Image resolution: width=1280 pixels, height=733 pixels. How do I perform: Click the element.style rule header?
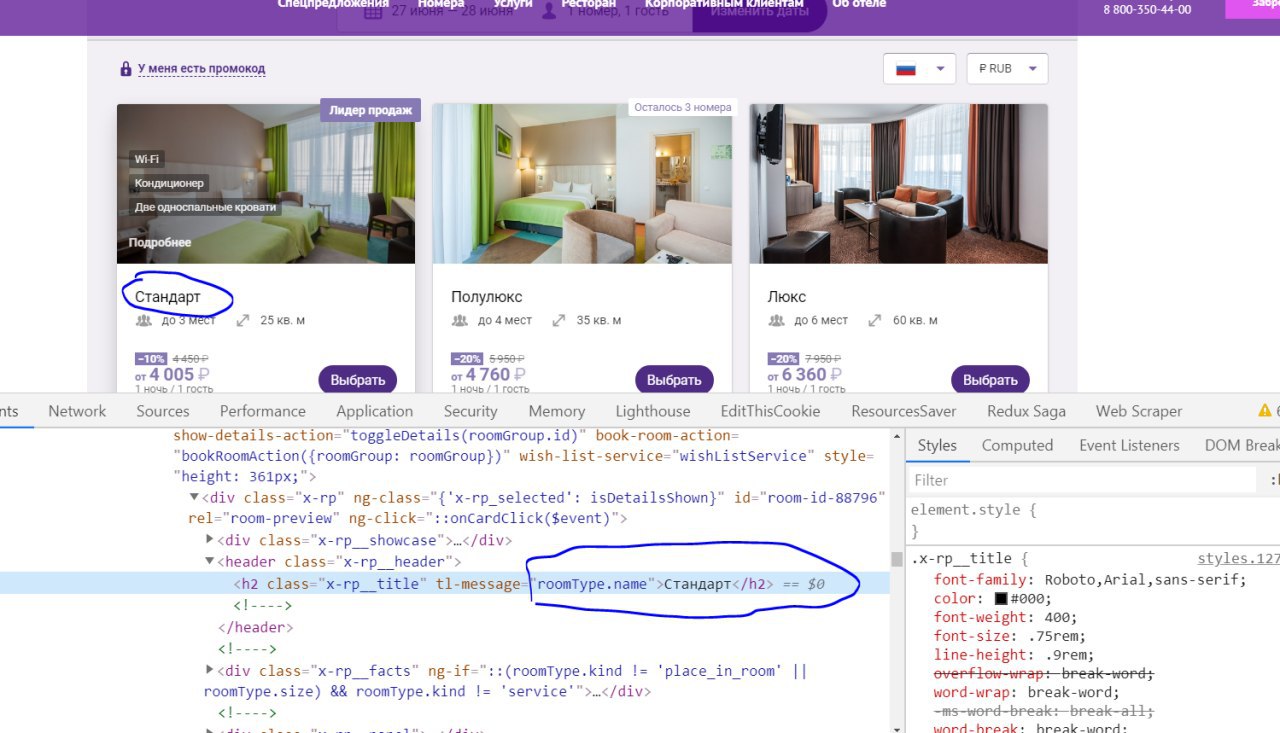pos(974,509)
